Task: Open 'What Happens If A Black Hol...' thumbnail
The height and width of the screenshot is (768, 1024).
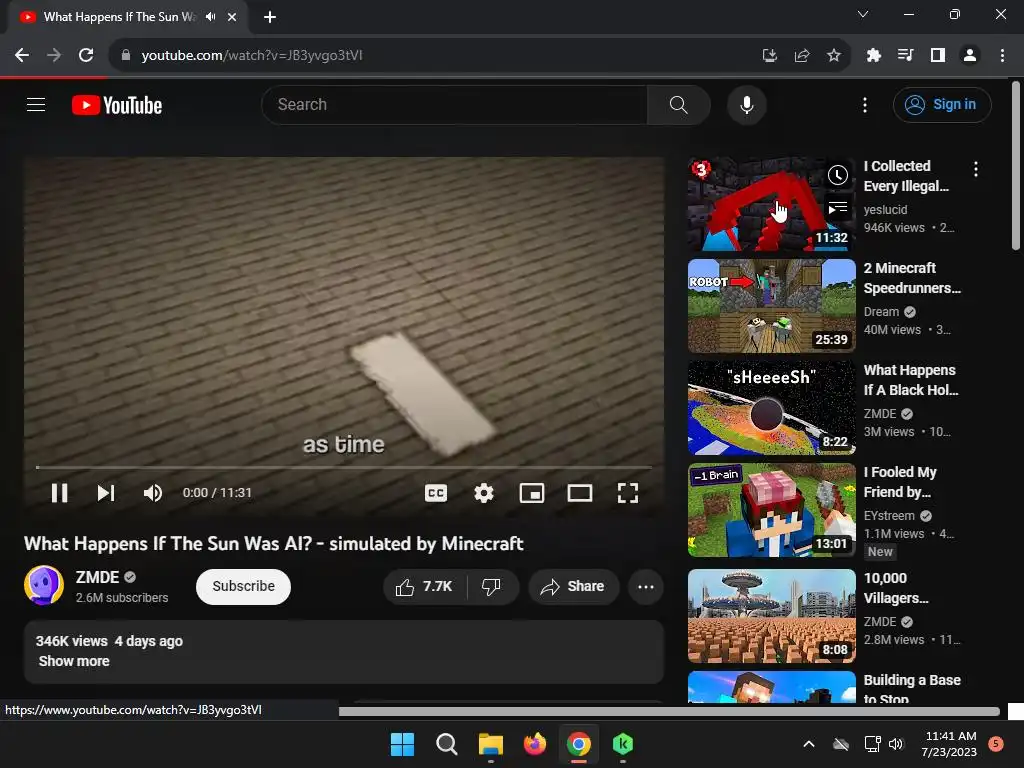Action: point(771,408)
